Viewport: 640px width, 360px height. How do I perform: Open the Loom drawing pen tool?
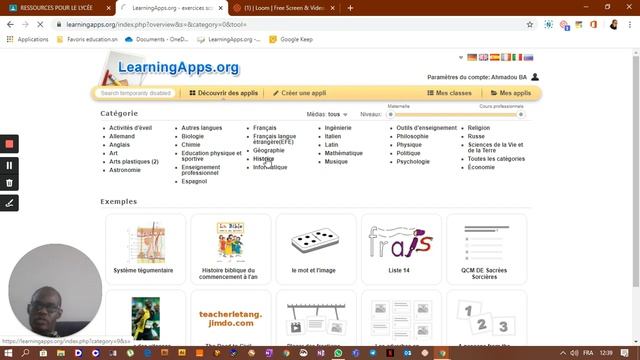[x=9, y=203]
